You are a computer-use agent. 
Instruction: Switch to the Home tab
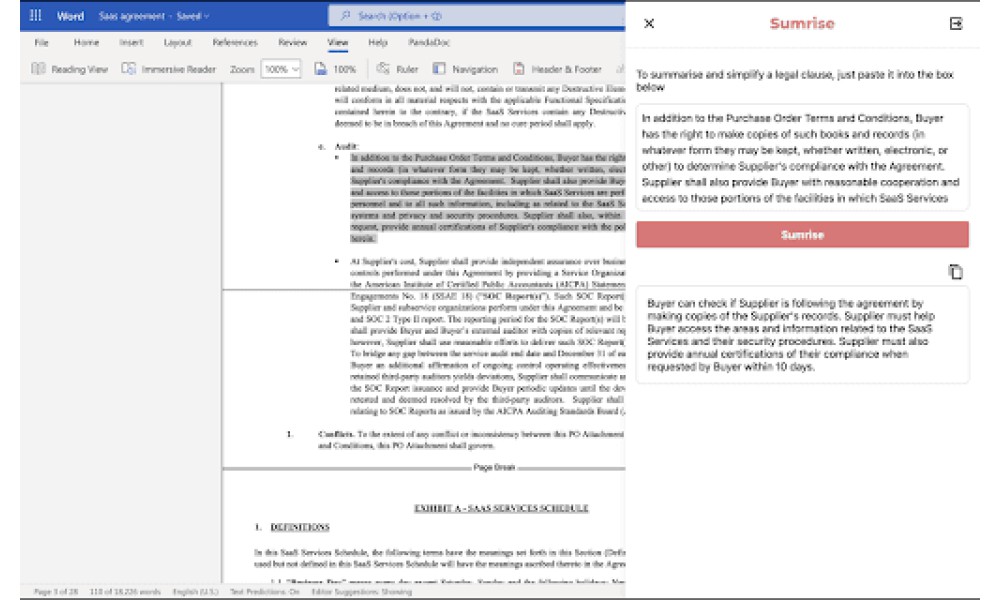(x=86, y=42)
